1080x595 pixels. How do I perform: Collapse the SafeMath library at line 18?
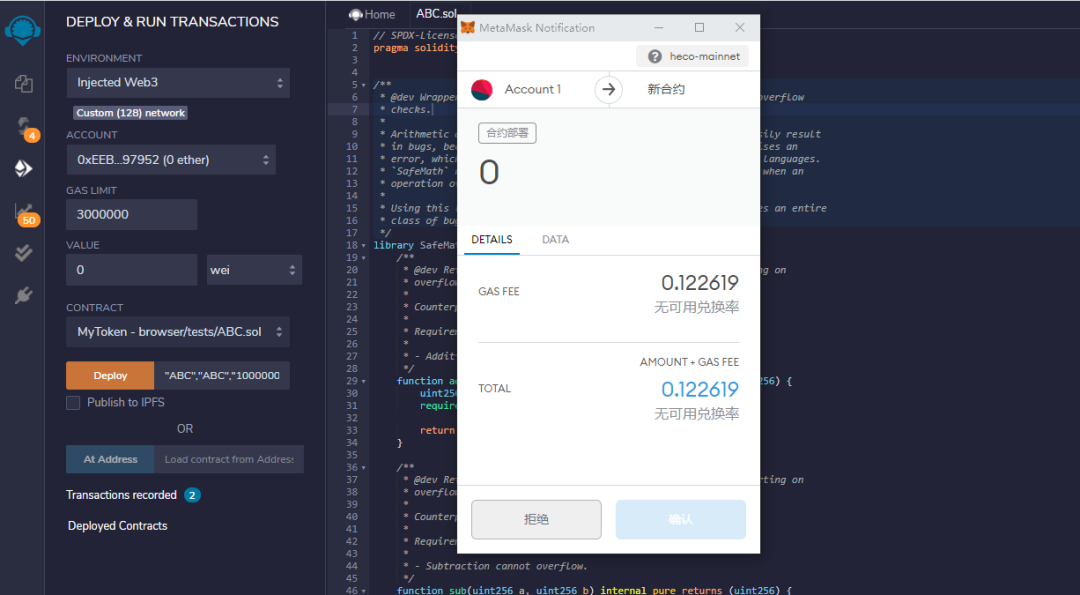[x=364, y=245]
